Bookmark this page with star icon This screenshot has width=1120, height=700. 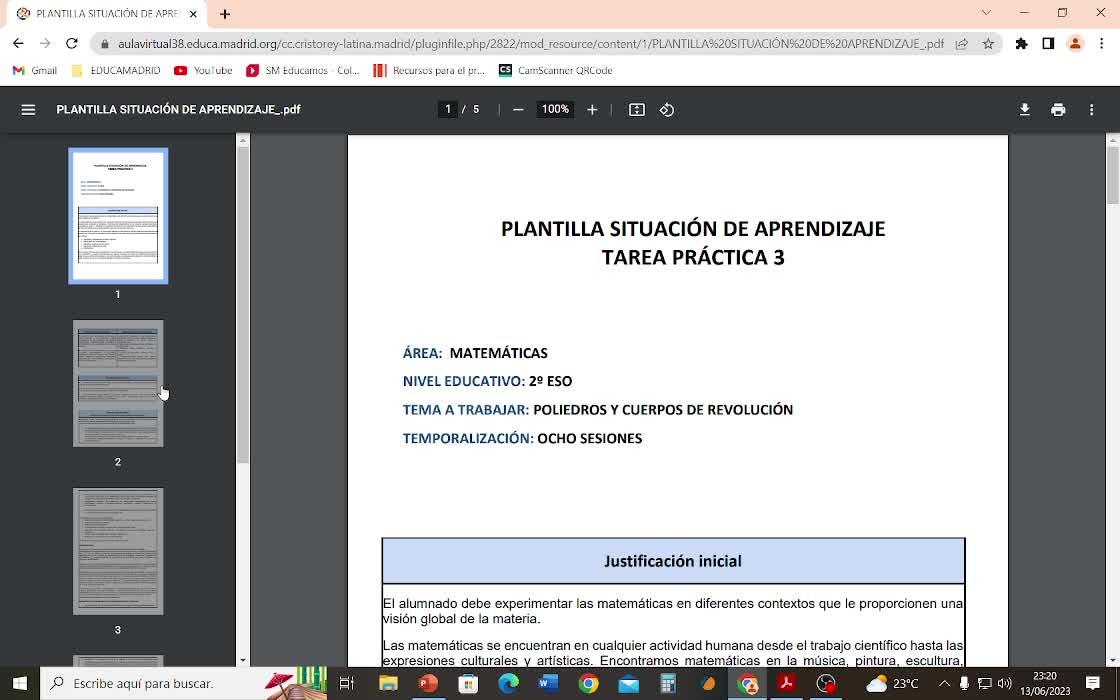click(x=988, y=44)
